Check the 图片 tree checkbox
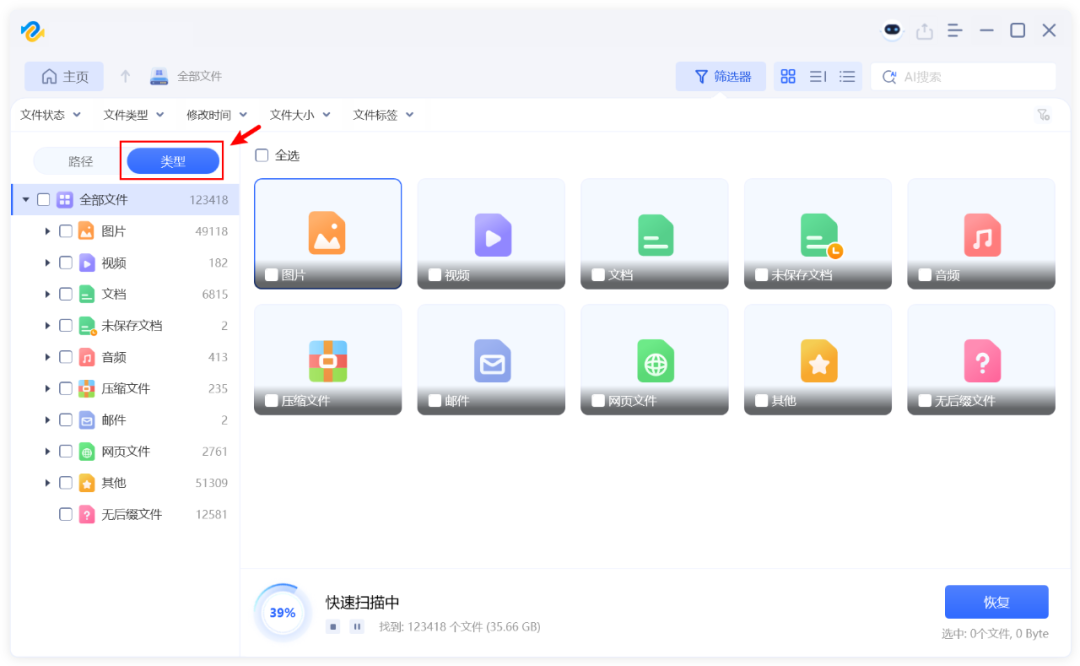The width and height of the screenshot is (1080, 666). (65, 231)
